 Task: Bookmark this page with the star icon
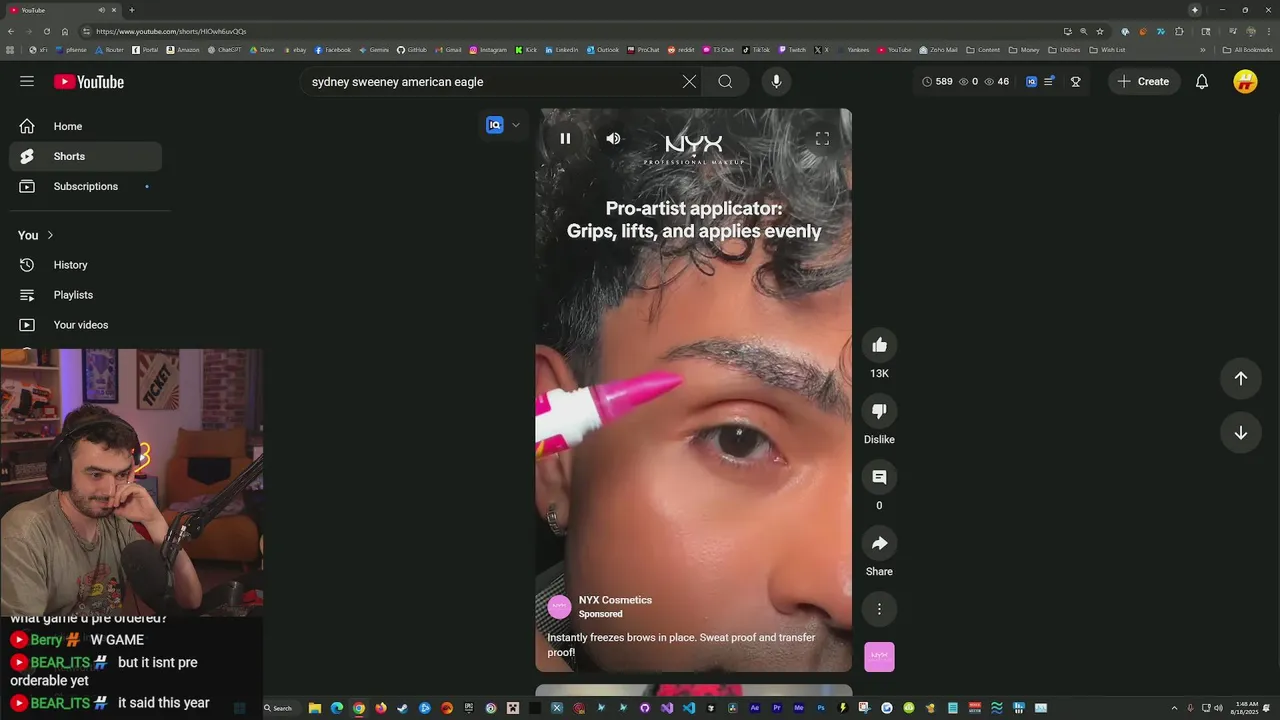(x=1100, y=31)
